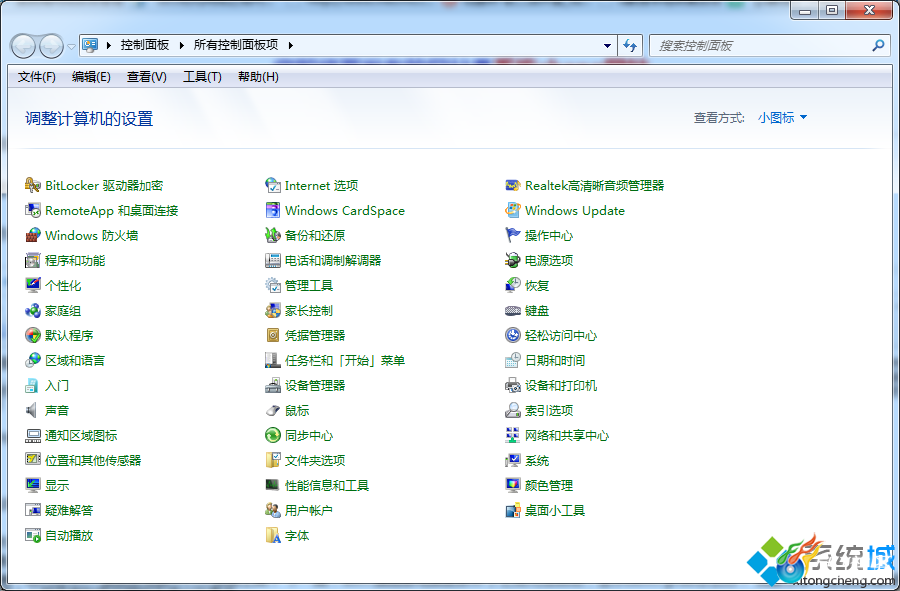Click the 桌面小工具 icon
The image size is (900, 591).
pyautogui.click(x=513, y=510)
